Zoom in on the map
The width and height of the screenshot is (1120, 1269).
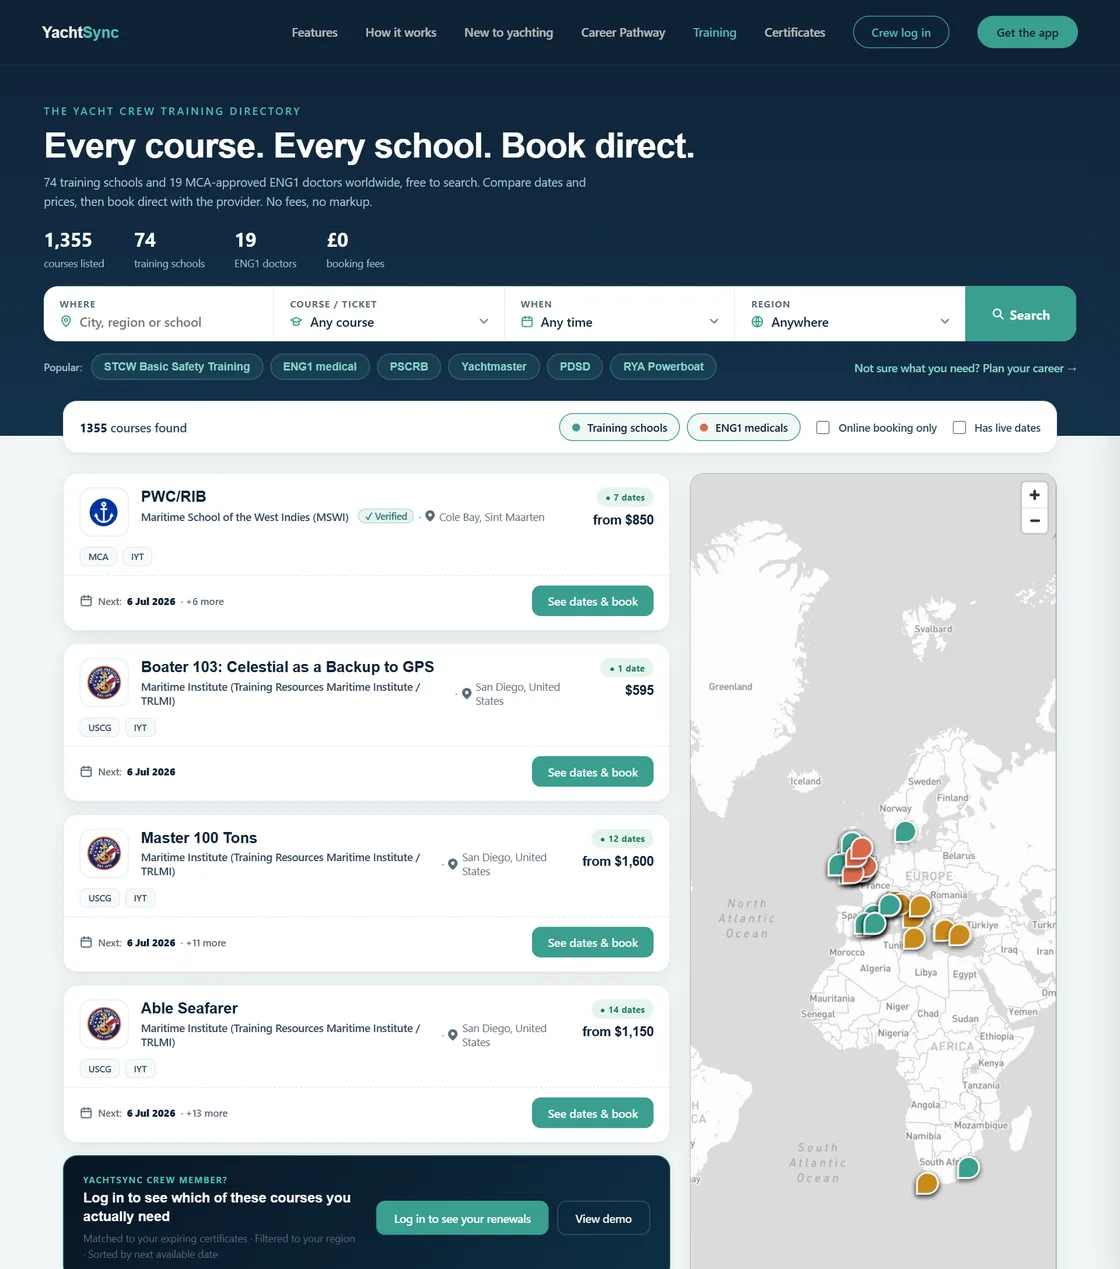click(x=1035, y=495)
